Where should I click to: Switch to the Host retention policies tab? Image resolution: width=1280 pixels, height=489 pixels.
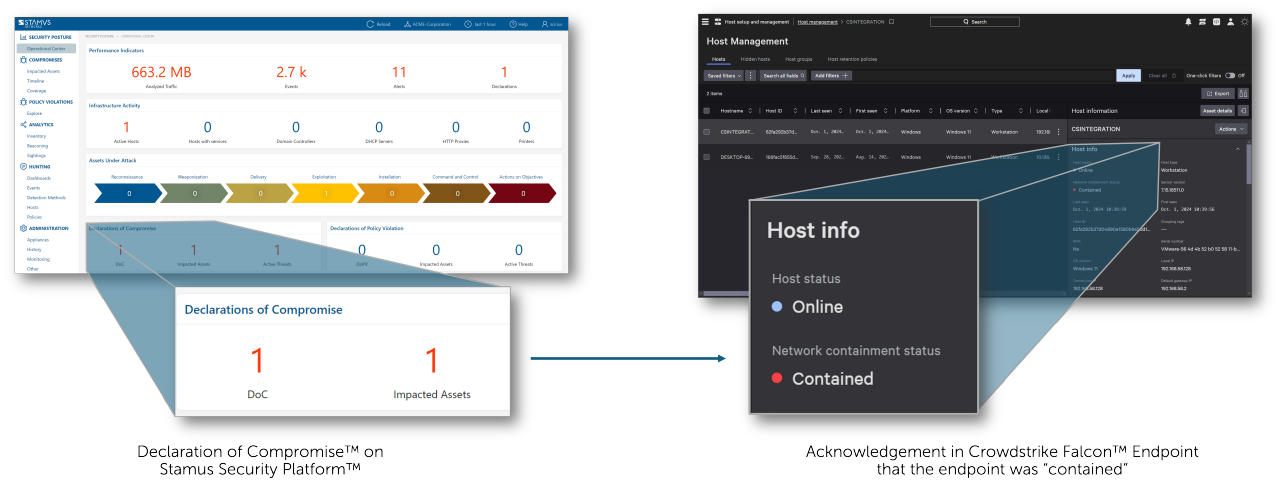click(852, 59)
